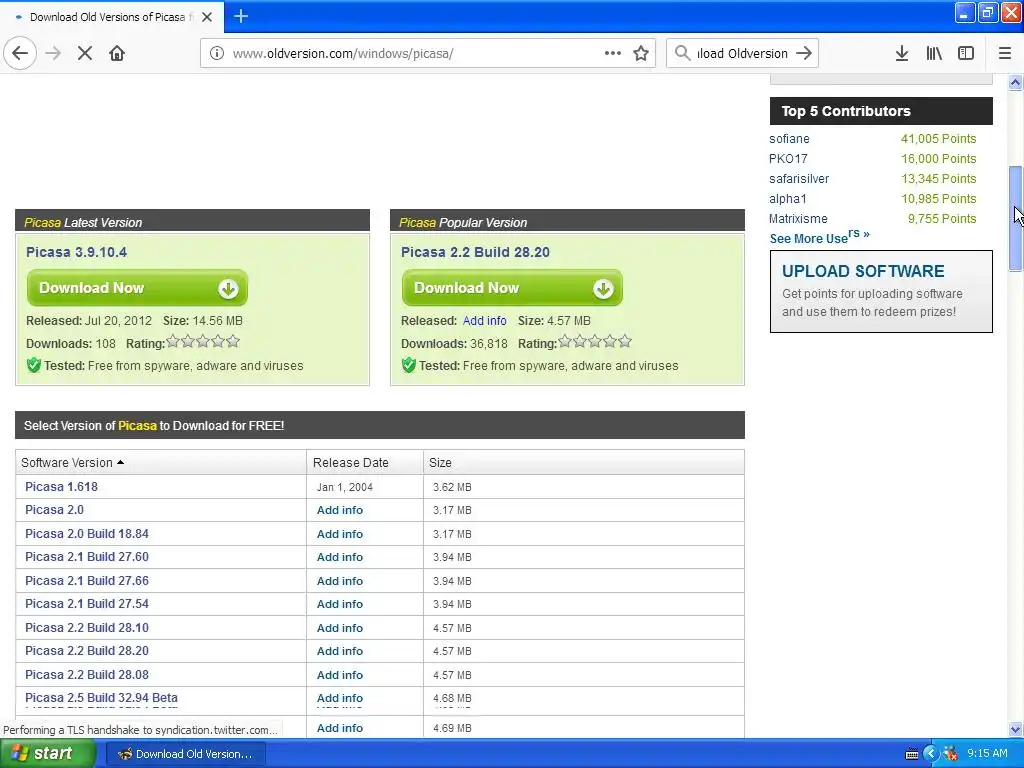Image resolution: width=1024 pixels, height=768 pixels.
Task: Open the UPLOAD SOFTWARE box
Action: 881,291
